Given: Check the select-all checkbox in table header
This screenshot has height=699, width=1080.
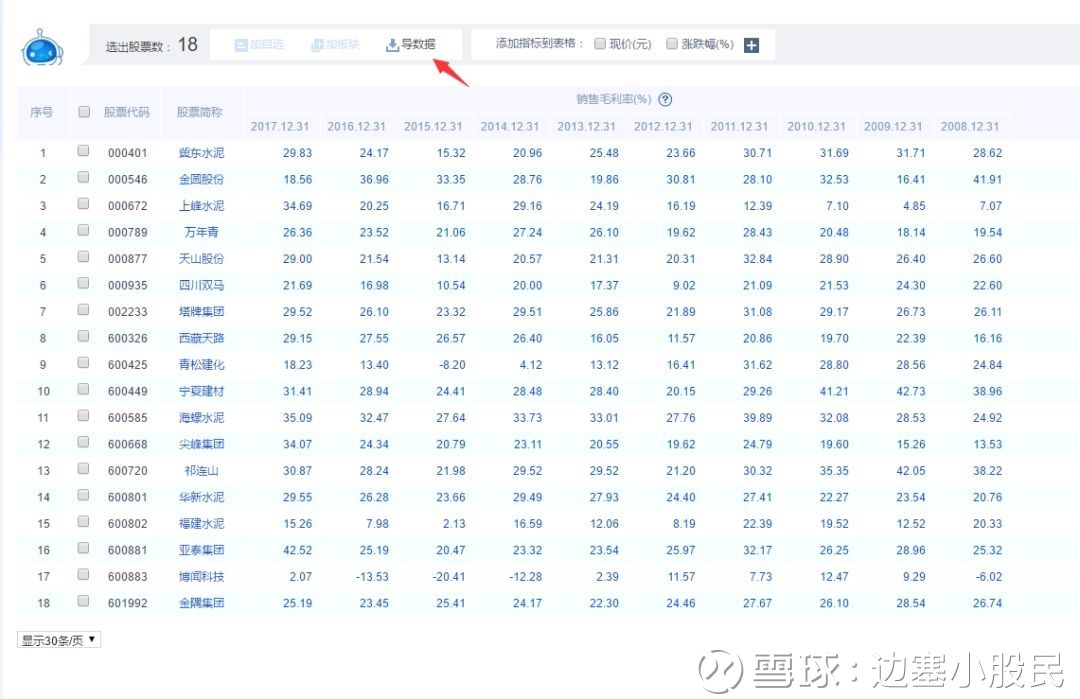Looking at the screenshot, I should pos(83,113).
